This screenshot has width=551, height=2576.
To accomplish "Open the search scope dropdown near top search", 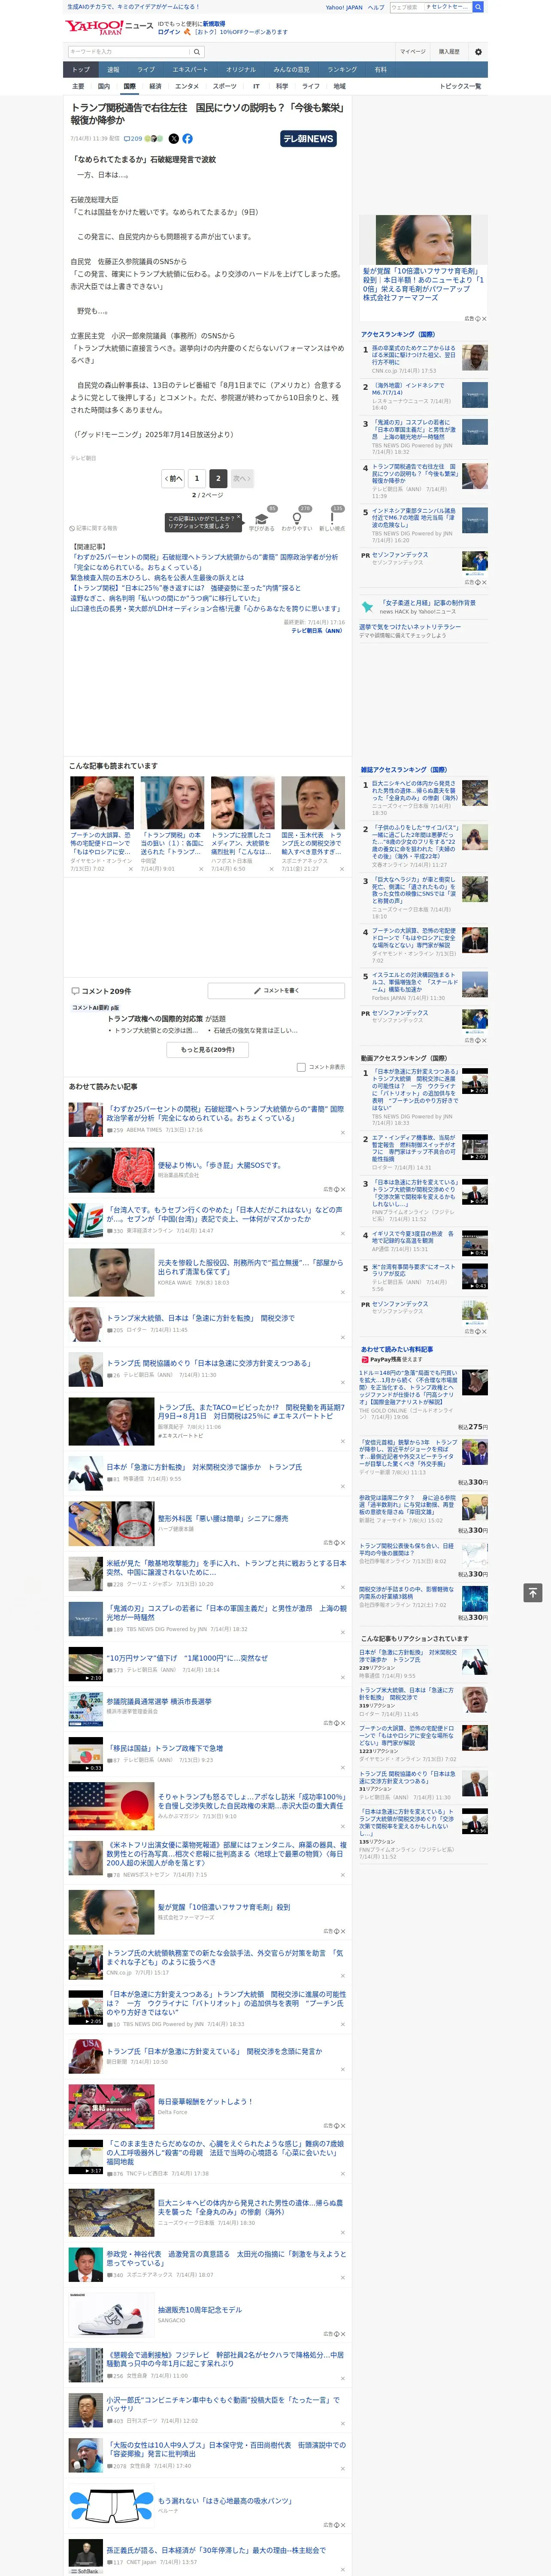I will pos(447,7).
